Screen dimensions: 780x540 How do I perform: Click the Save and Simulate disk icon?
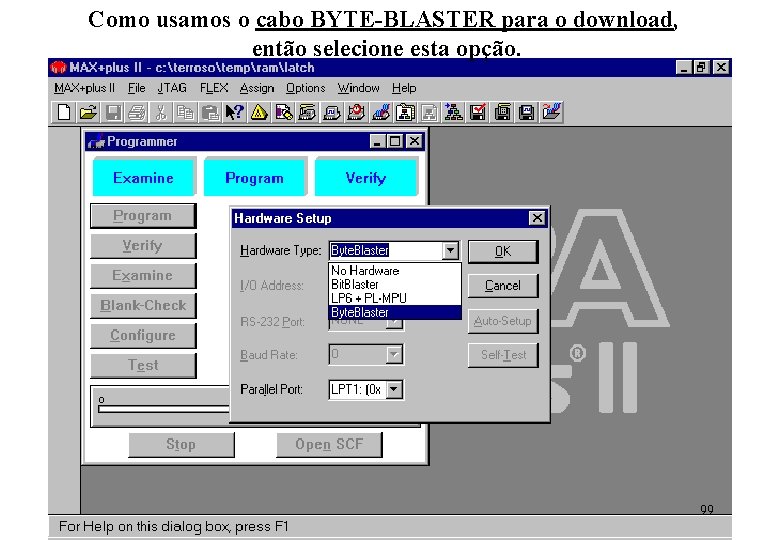(526, 112)
